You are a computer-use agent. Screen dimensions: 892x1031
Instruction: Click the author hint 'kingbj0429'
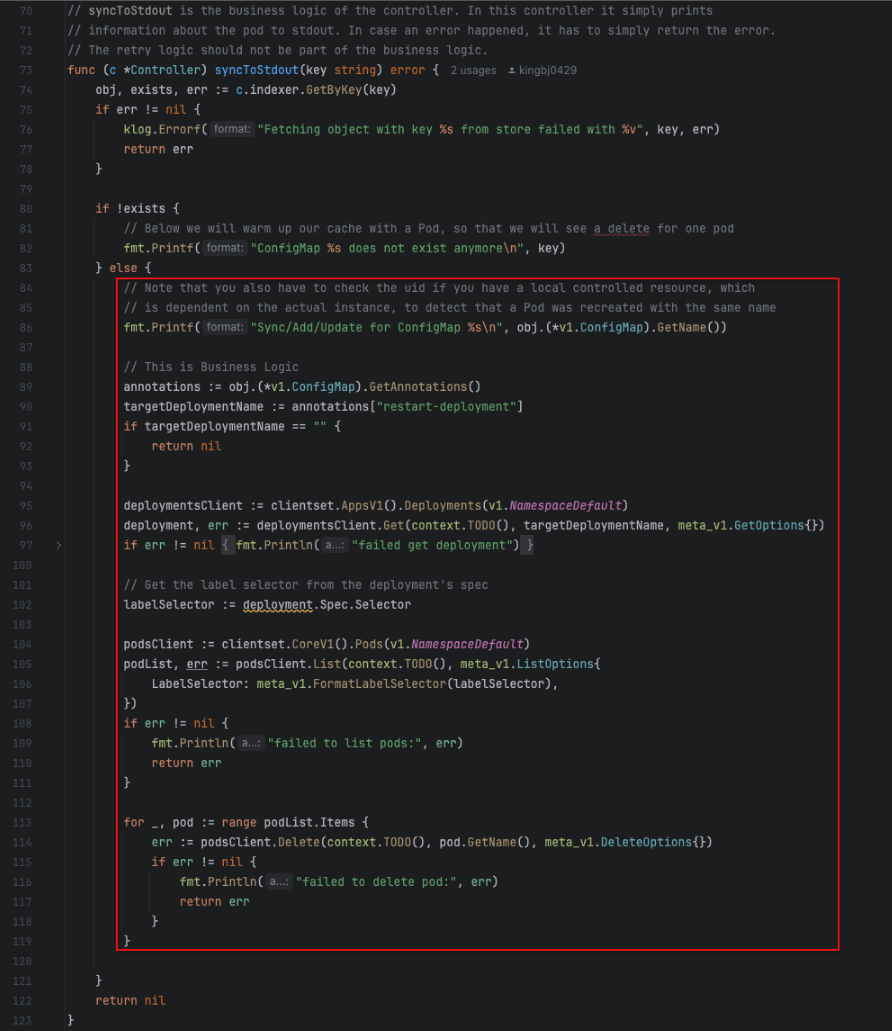click(x=548, y=70)
